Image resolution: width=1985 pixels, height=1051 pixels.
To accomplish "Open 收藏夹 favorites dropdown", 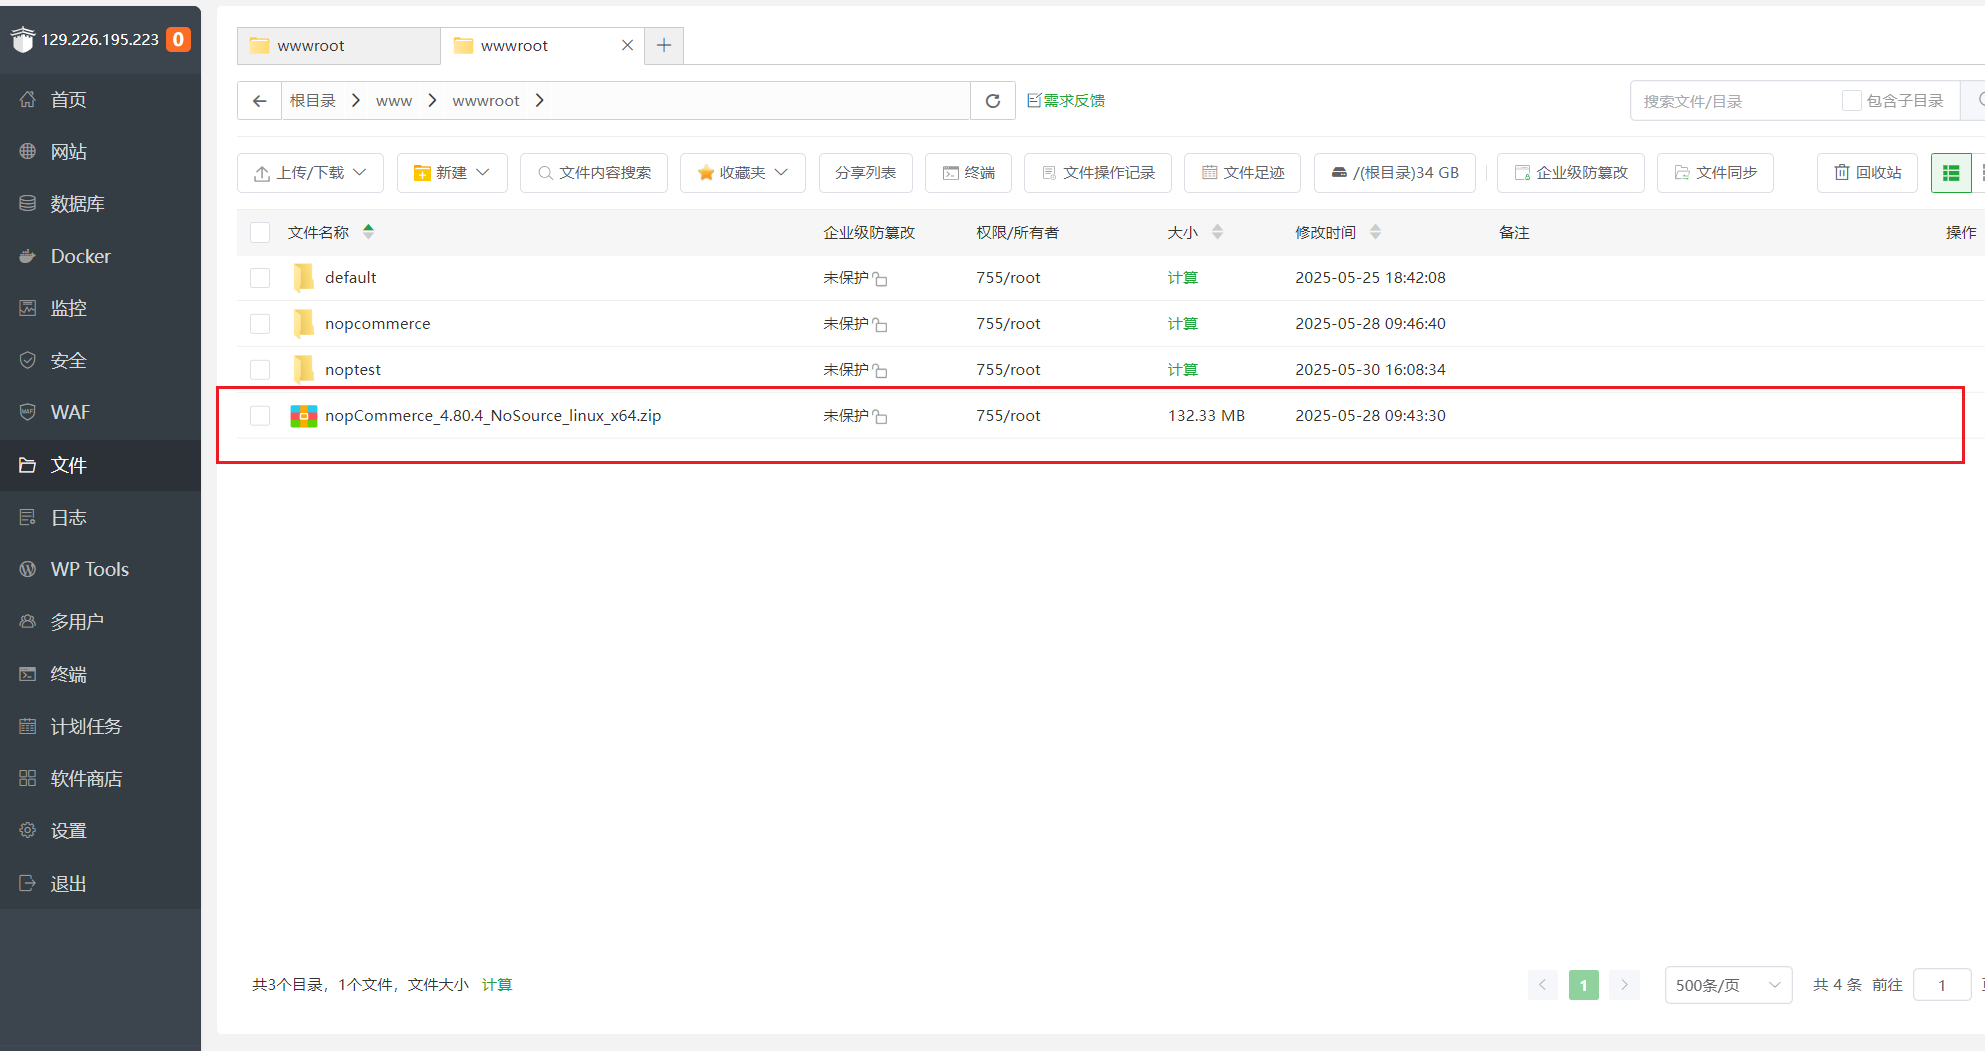I will pos(743,173).
